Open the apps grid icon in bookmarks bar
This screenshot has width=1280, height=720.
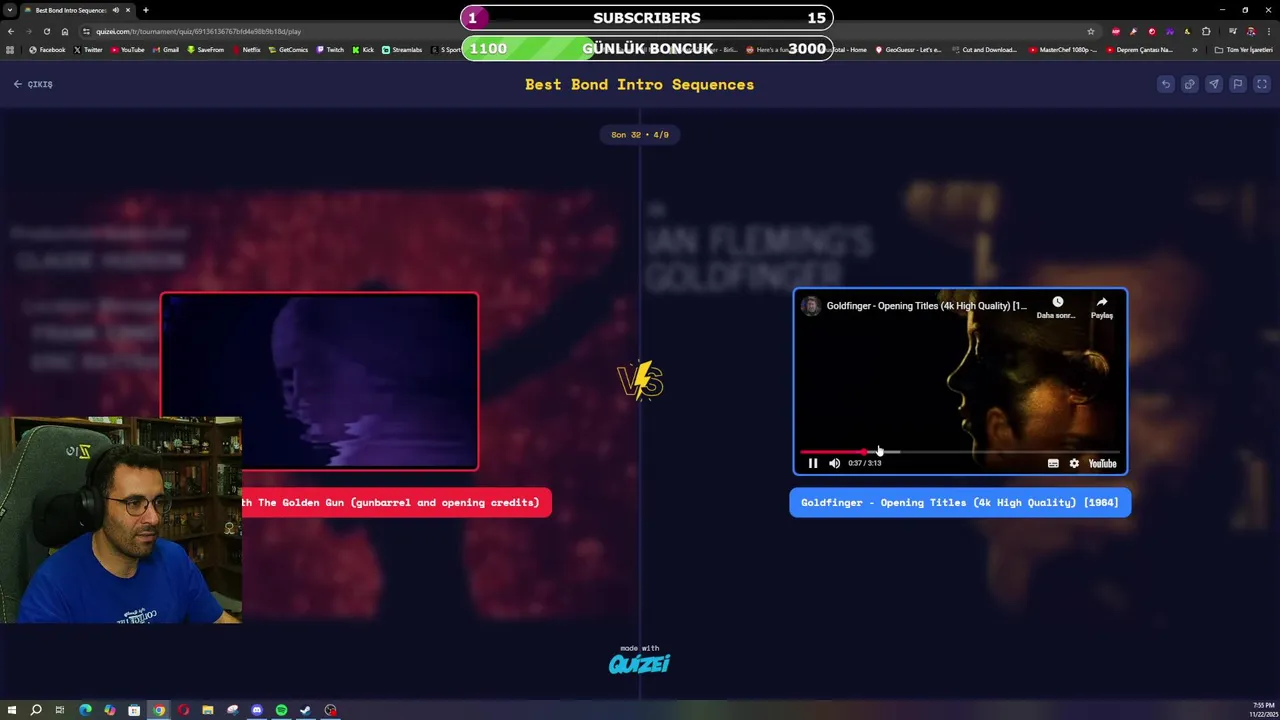point(11,49)
